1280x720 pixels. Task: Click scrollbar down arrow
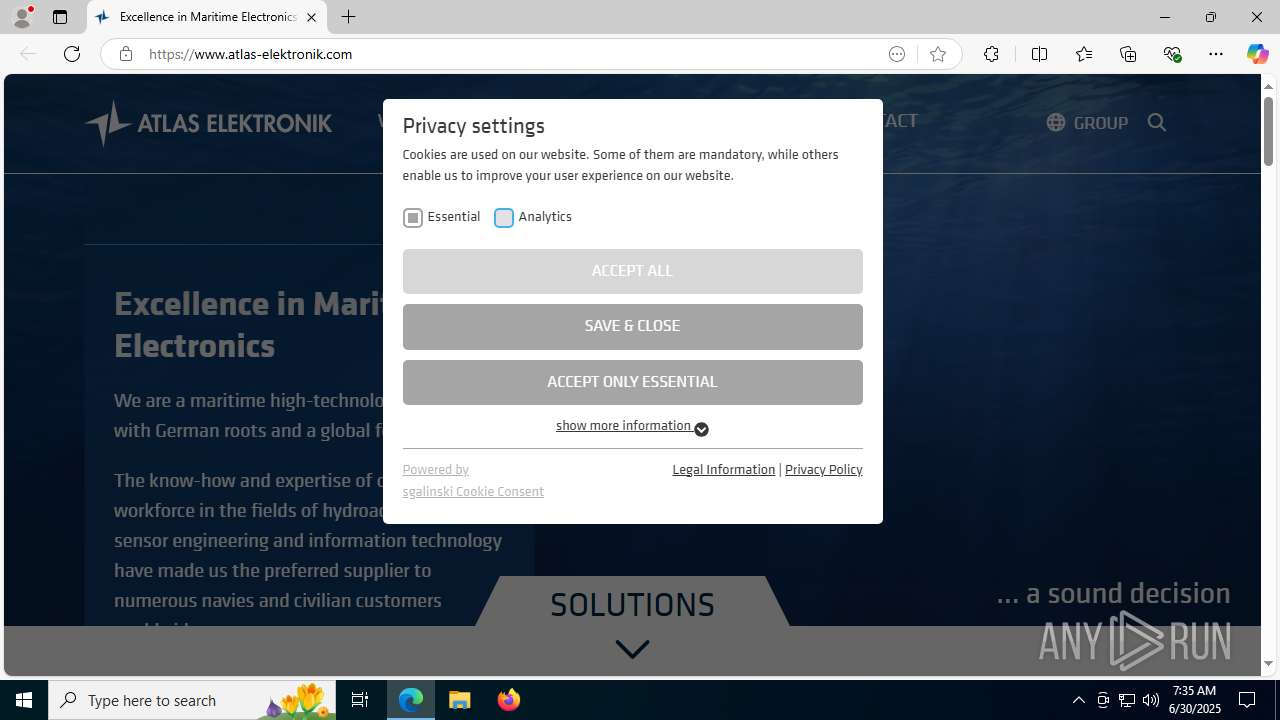point(1268,664)
